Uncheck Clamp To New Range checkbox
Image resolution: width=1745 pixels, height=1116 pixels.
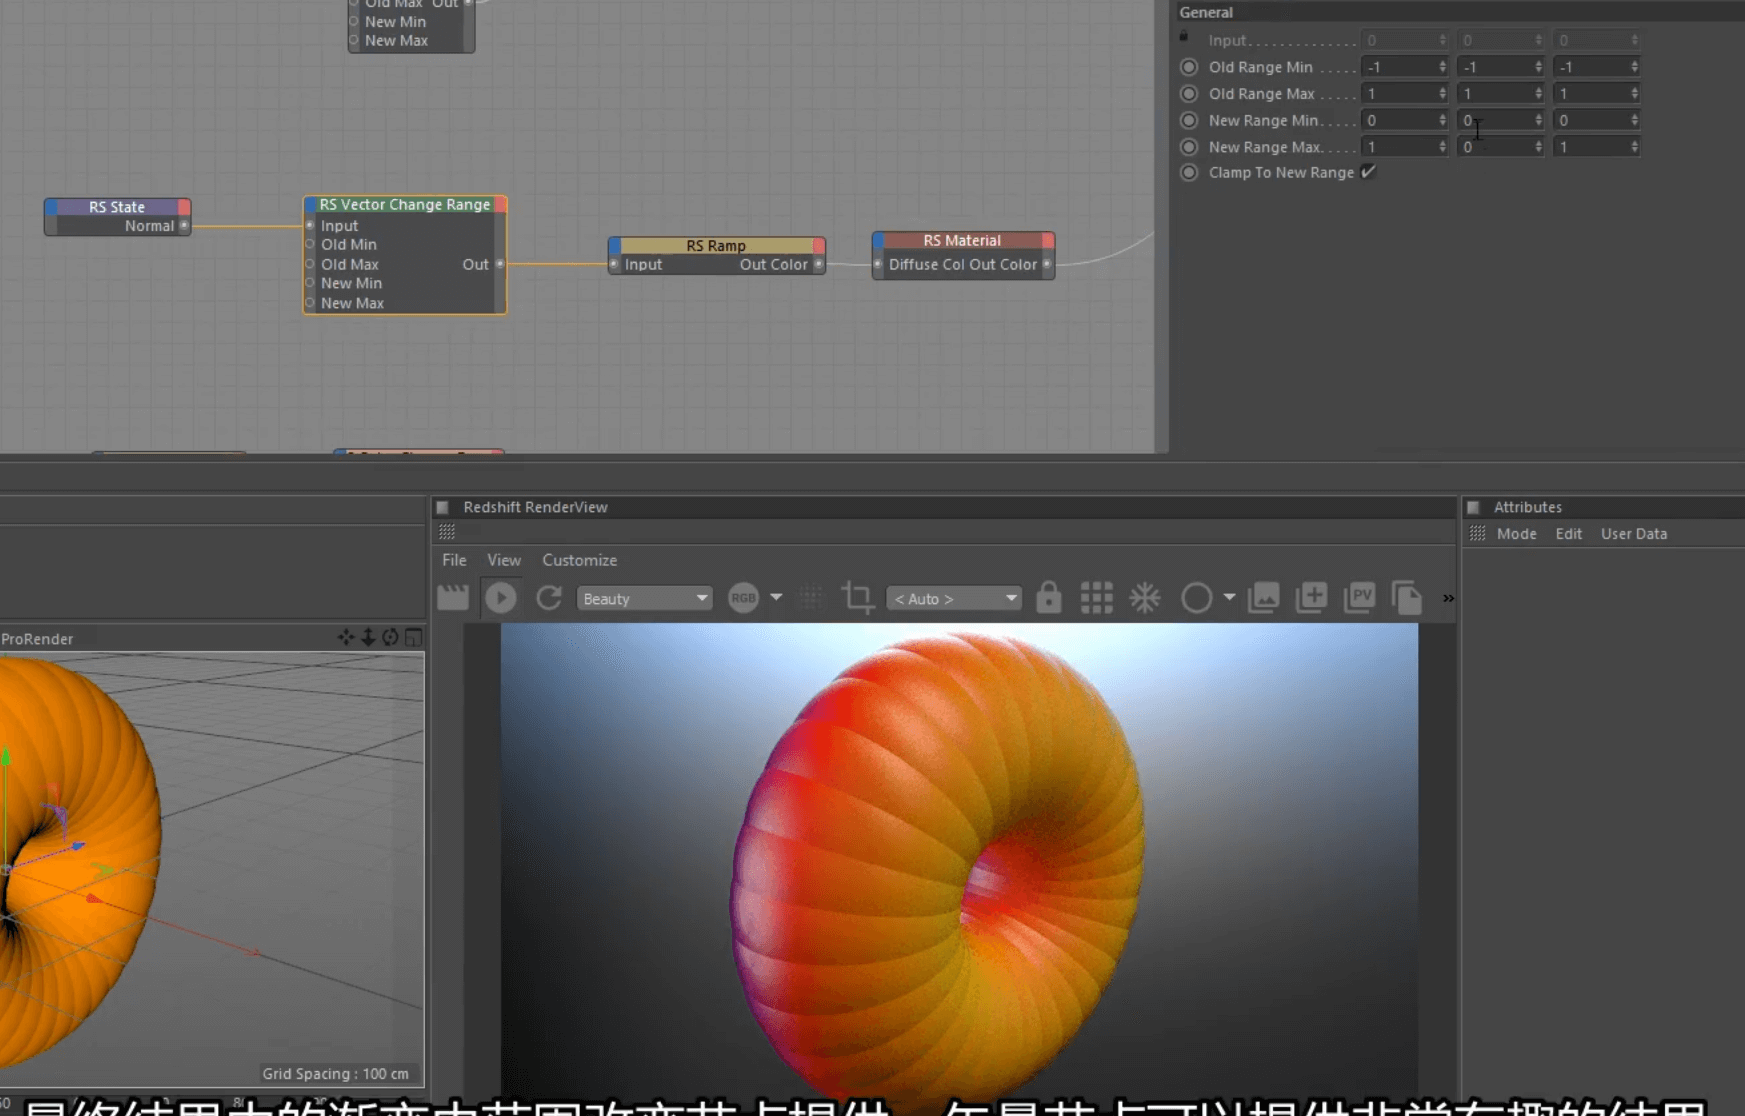1368,172
